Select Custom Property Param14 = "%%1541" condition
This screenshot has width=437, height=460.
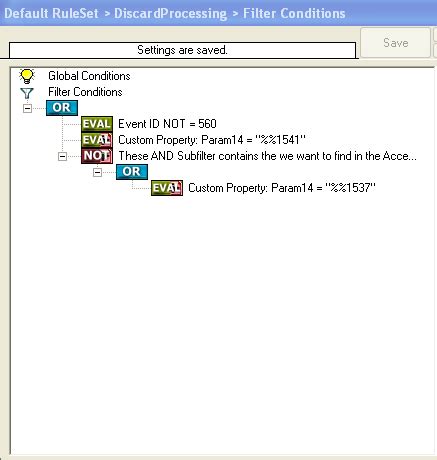pos(212,140)
